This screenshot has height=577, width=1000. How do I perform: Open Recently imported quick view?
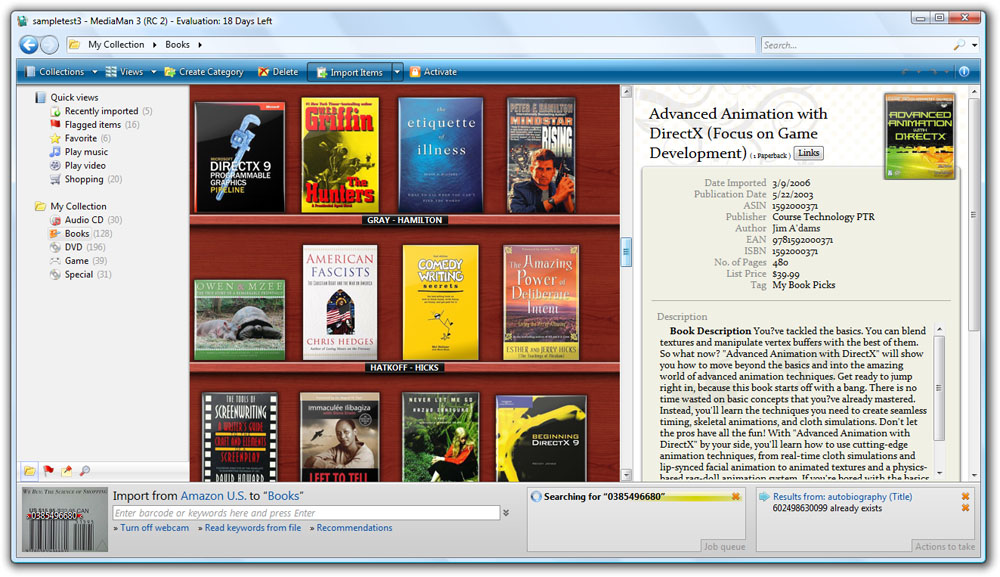101,111
